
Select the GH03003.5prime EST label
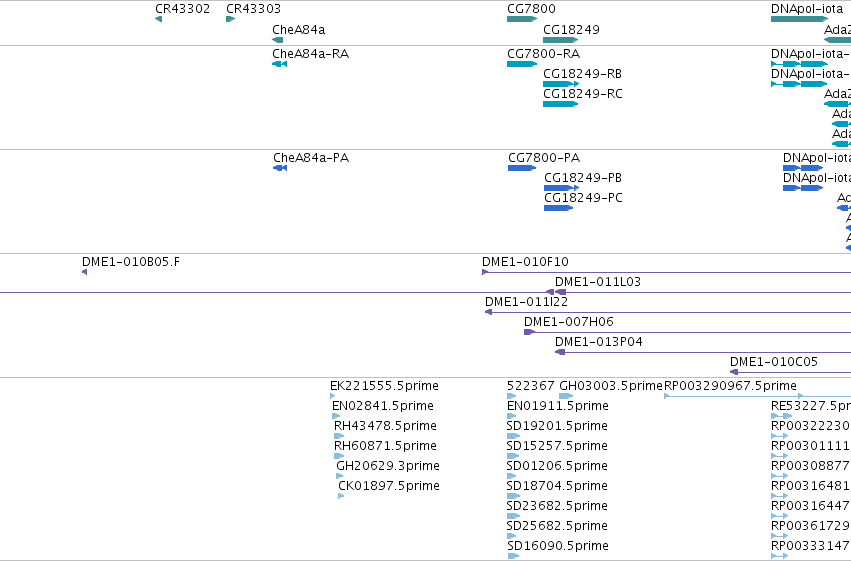[x=611, y=386]
